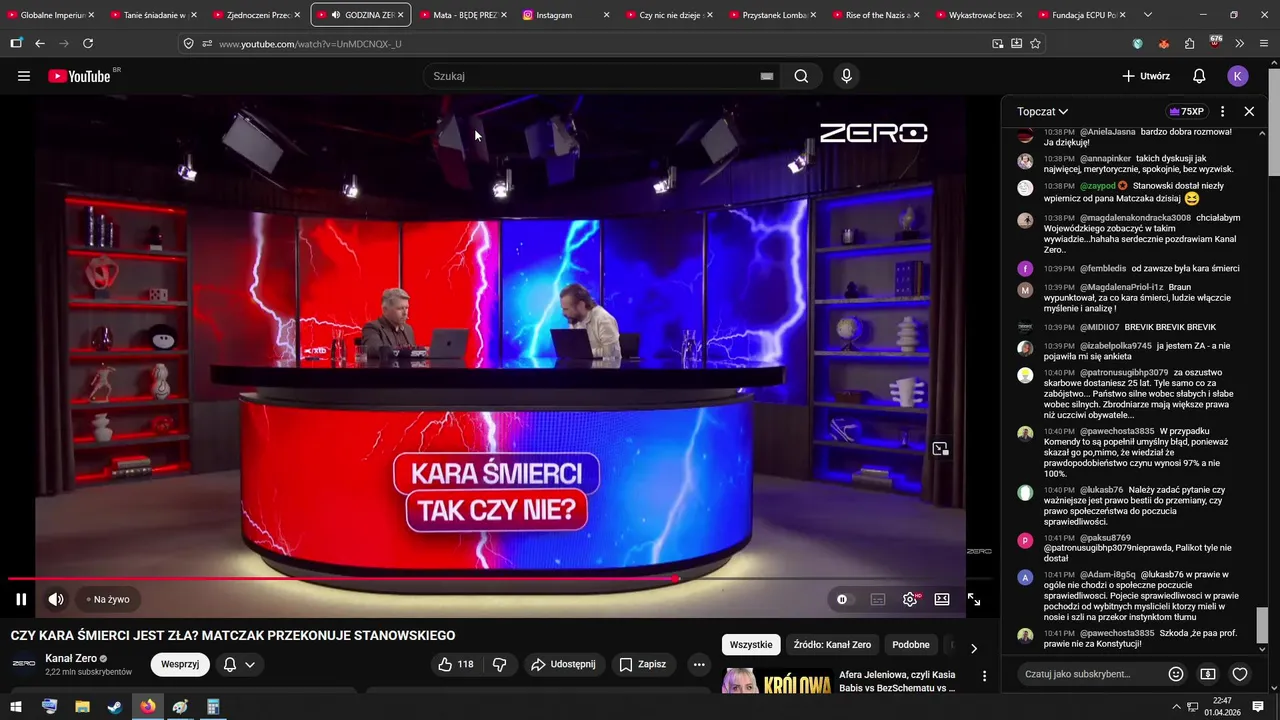The image size is (1280, 720).
Task: Start voice search with microphone
Action: [x=847, y=76]
